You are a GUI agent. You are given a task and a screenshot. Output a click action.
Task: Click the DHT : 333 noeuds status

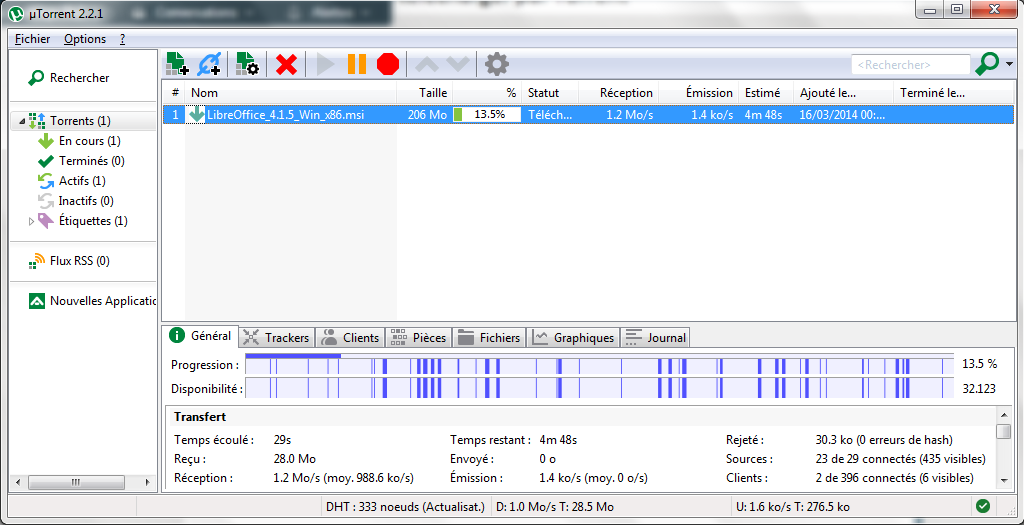click(405, 507)
